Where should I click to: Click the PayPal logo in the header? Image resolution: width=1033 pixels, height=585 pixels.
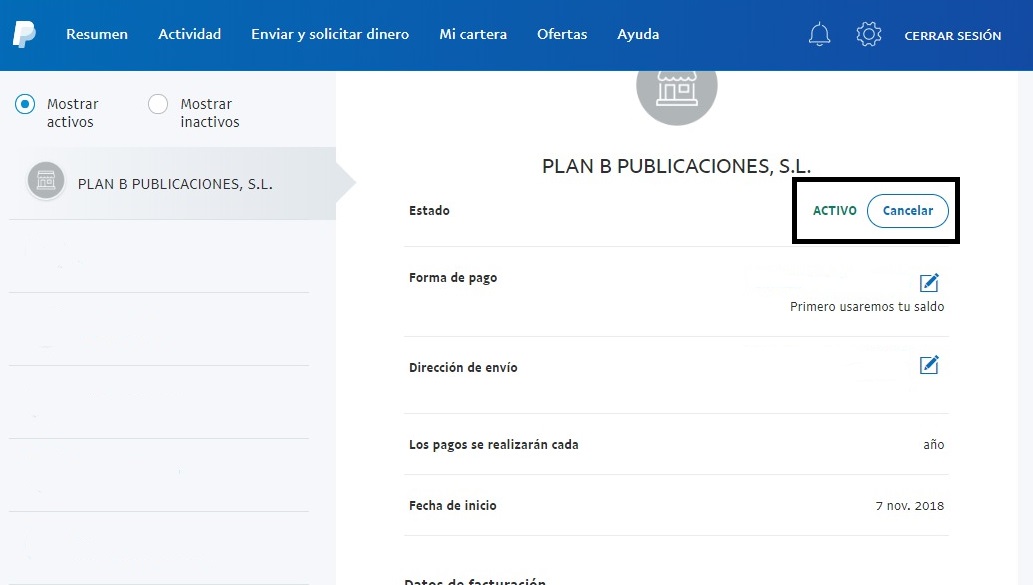coord(24,35)
